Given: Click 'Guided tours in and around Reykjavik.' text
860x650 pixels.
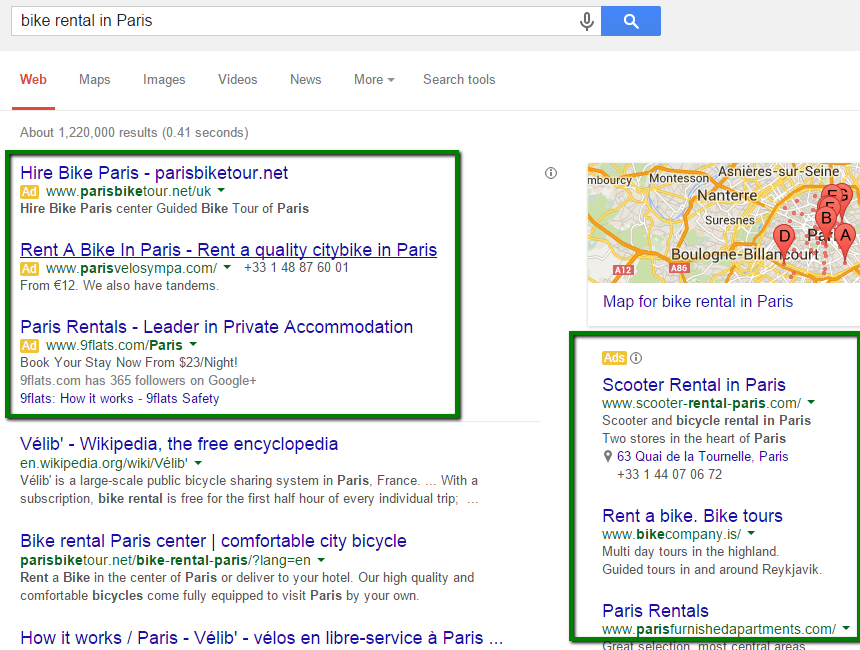Looking at the screenshot, I should tap(712, 570).
